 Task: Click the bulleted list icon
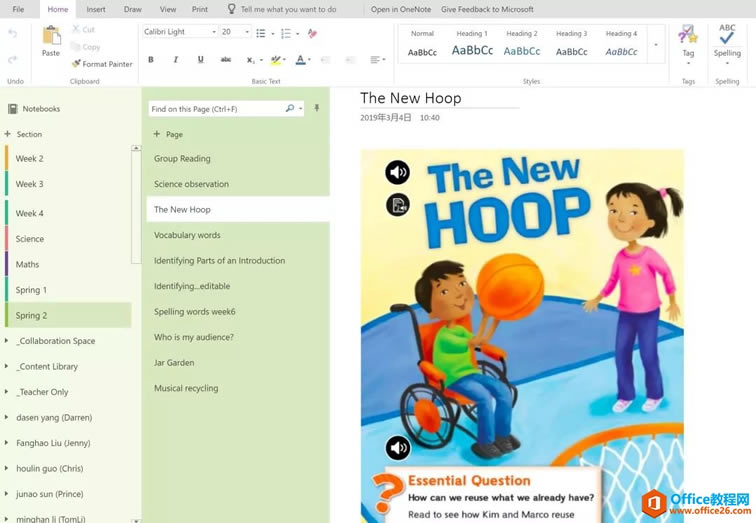[261, 33]
